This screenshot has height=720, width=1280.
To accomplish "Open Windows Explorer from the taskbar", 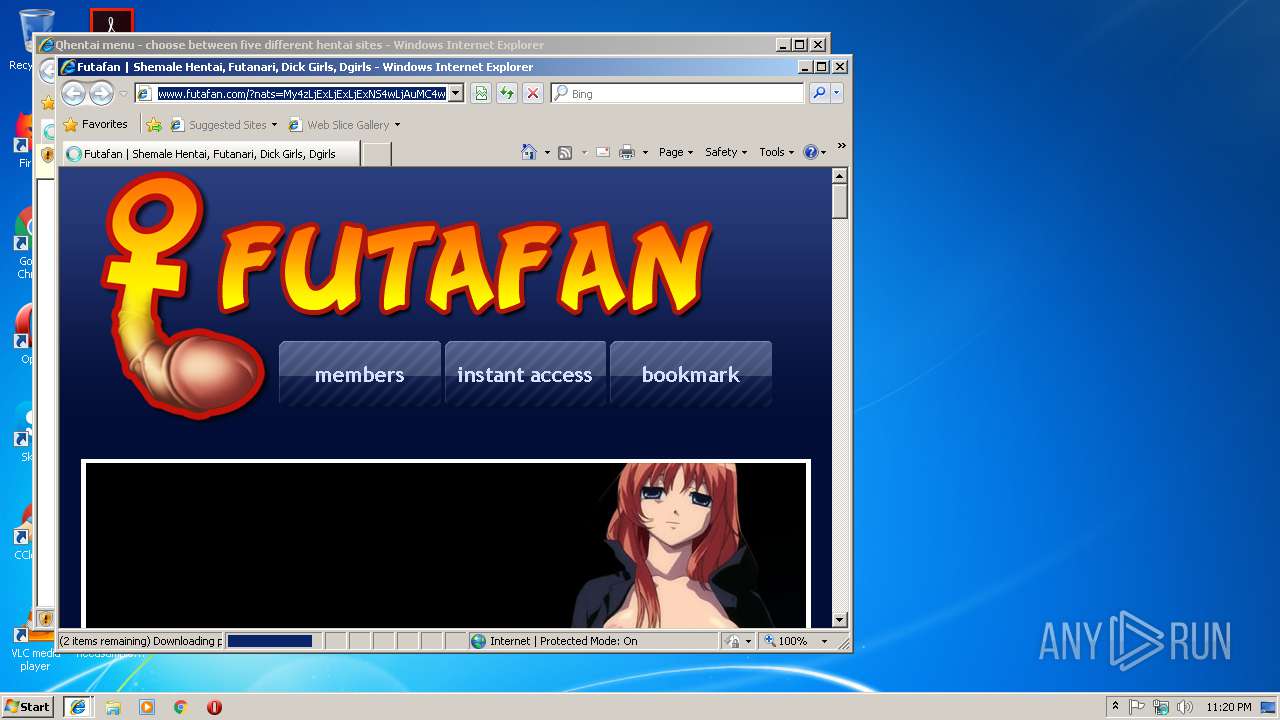I will pos(113,707).
